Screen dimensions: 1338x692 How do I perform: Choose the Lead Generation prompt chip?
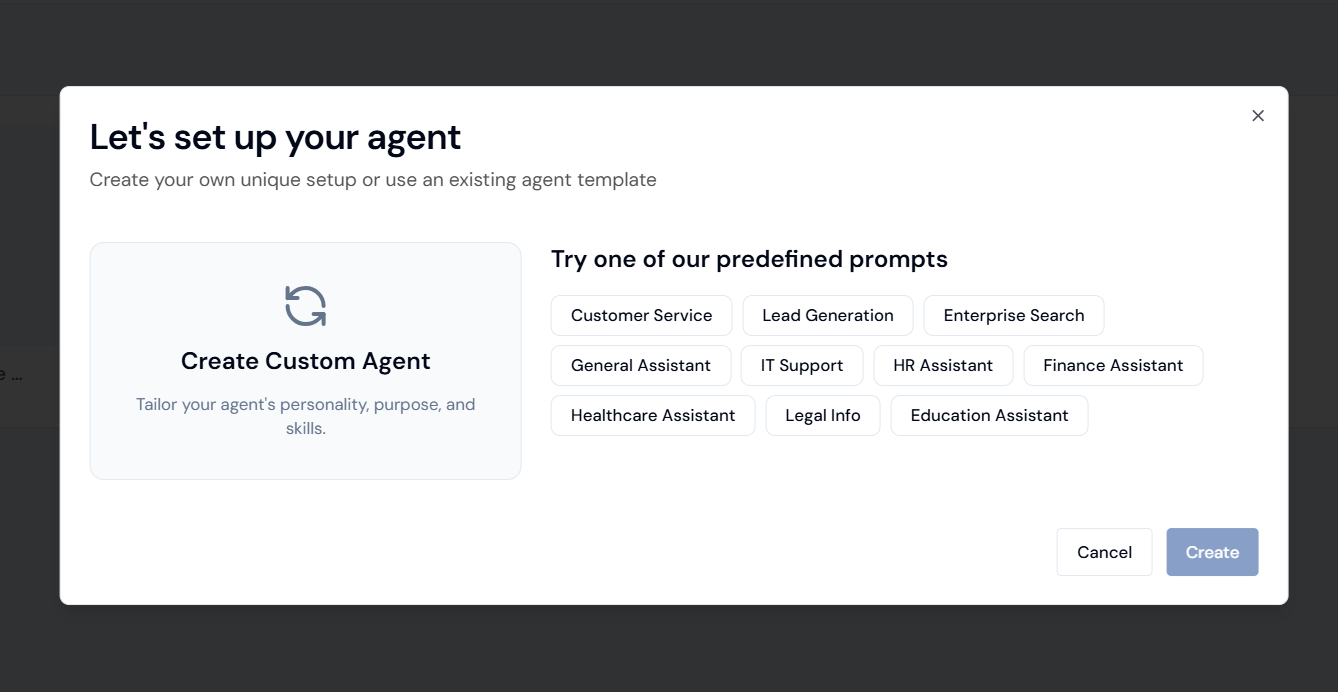click(x=827, y=316)
